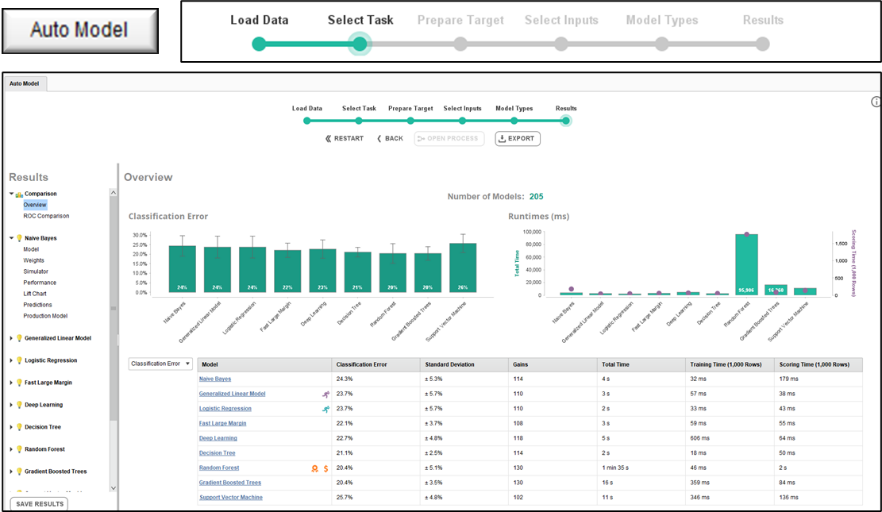Image resolution: width=882 pixels, height=512 pixels.
Task: Expand Deep Learning tree node
Action: coord(11,405)
